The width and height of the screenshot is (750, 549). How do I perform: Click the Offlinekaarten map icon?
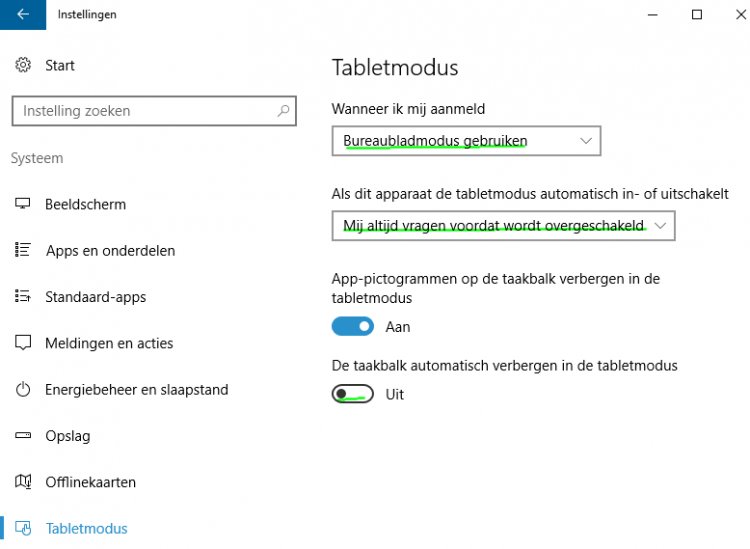click(x=23, y=482)
